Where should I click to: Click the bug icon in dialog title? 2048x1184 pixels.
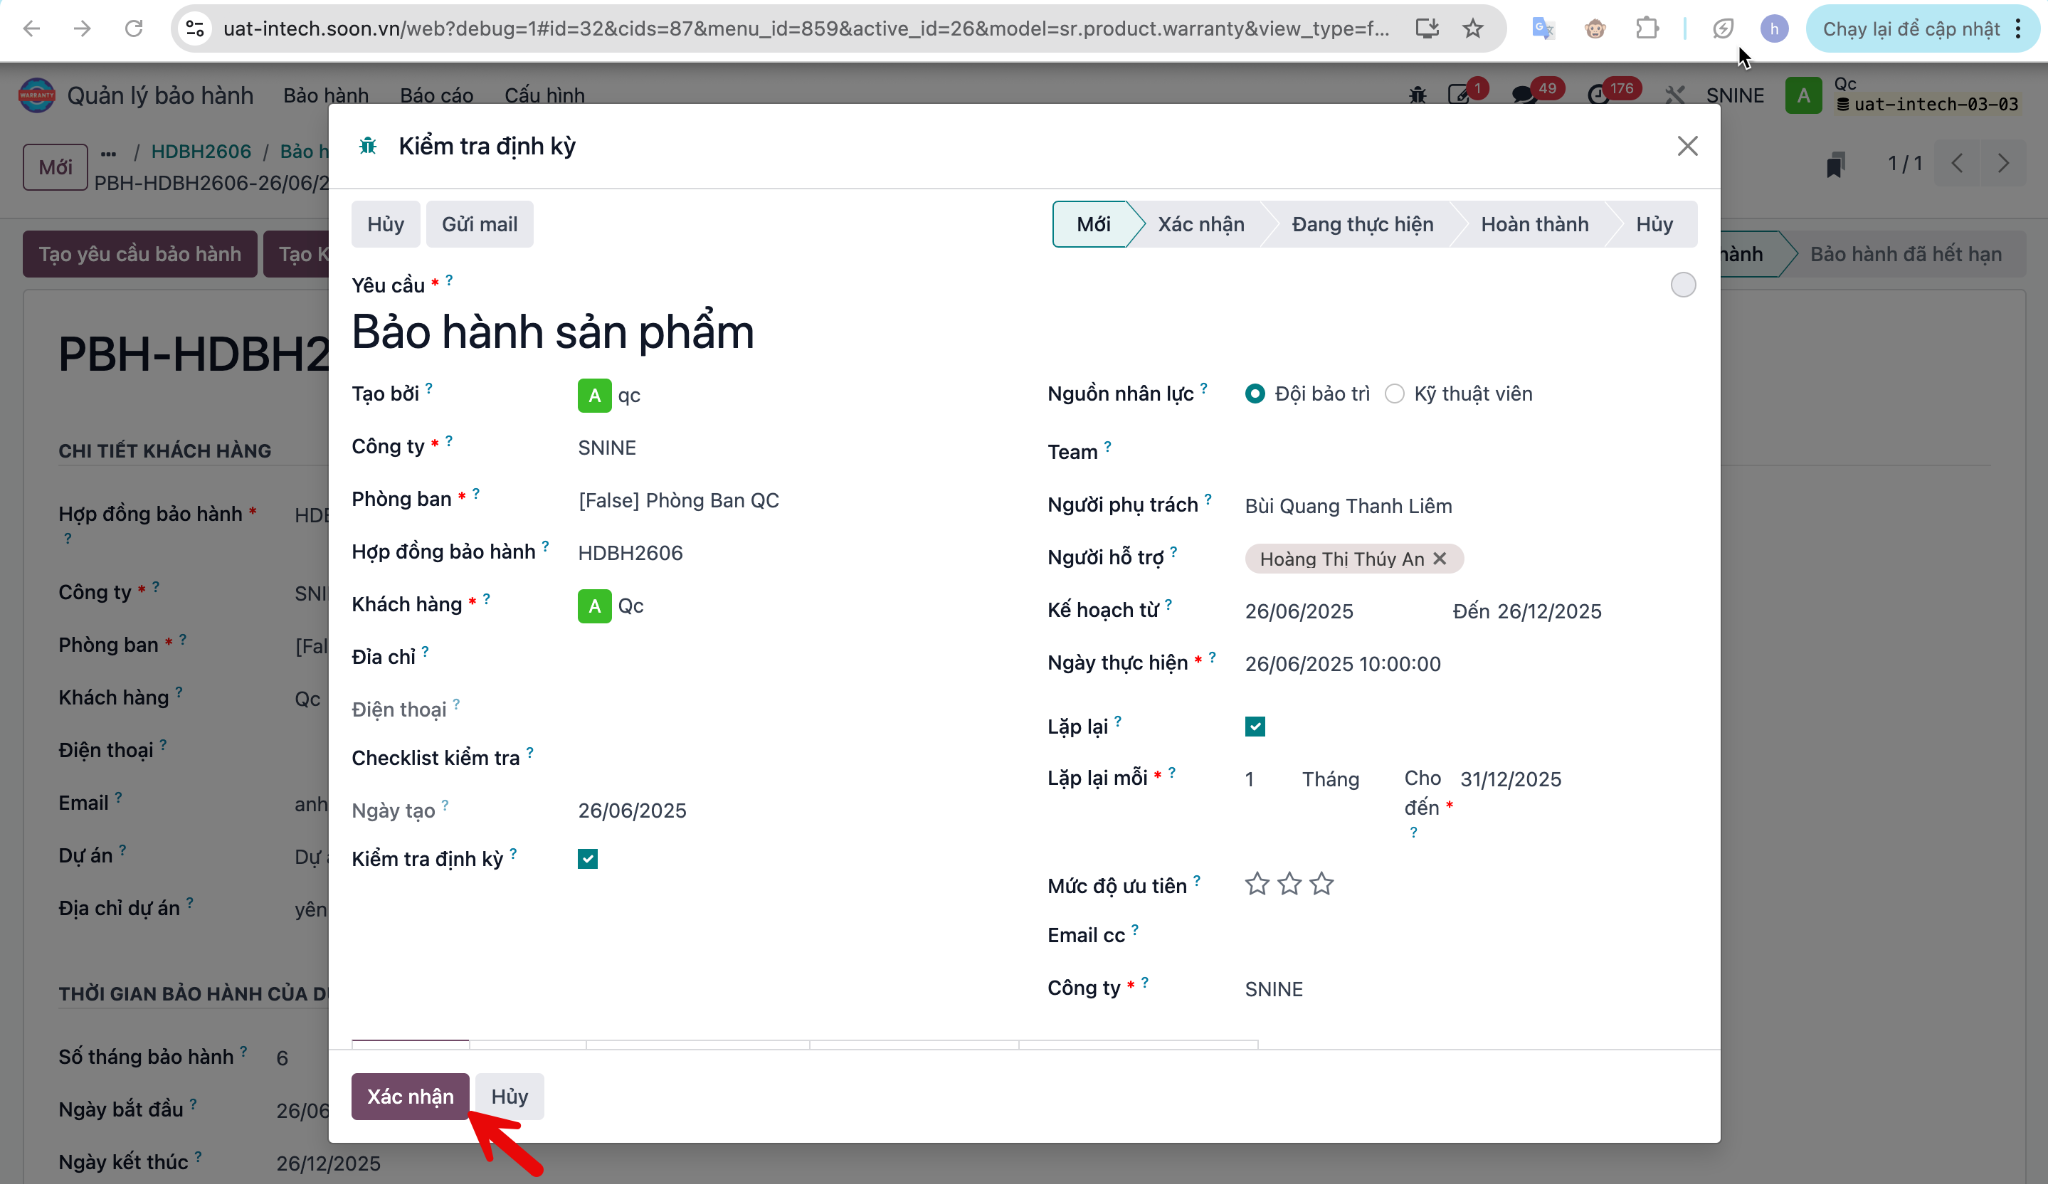coord(368,146)
